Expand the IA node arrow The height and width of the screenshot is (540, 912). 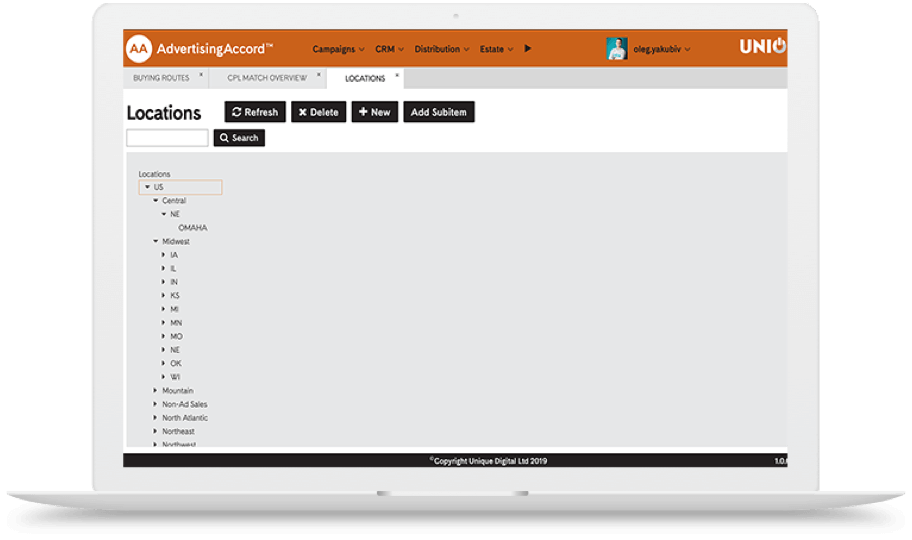(163, 255)
